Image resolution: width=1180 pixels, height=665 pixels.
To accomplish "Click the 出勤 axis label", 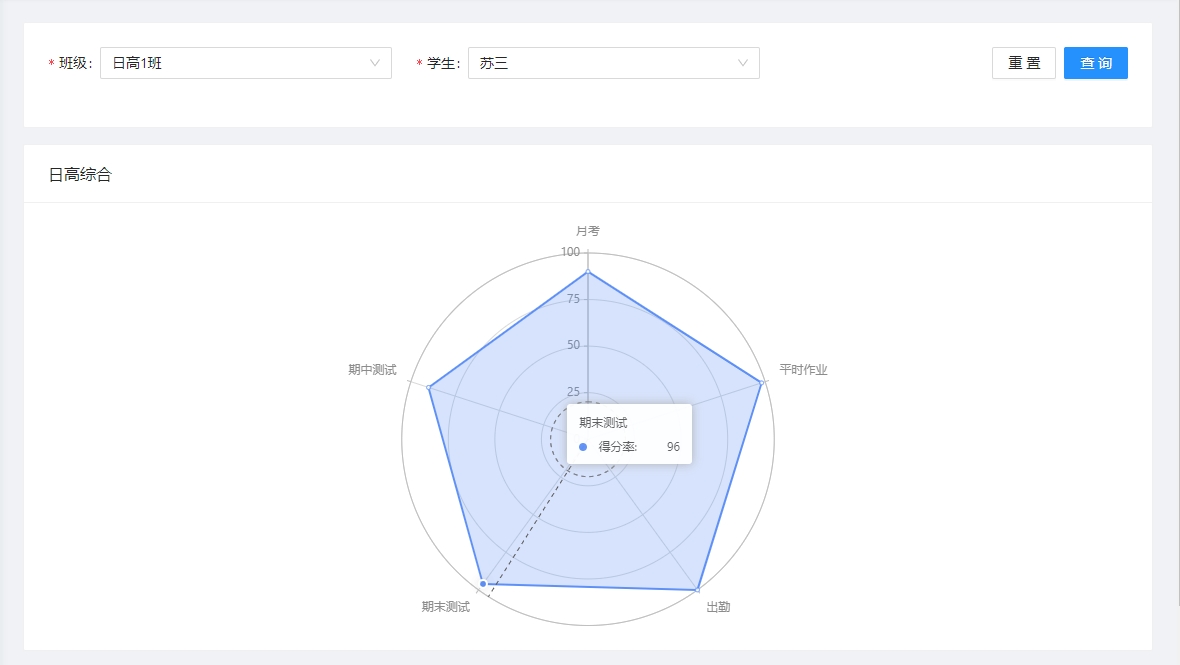I will (x=718, y=607).
